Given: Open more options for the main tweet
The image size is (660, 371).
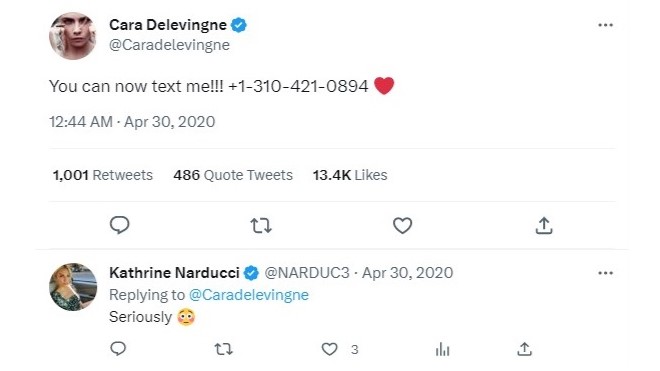Looking at the screenshot, I should (x=605, y=25).
